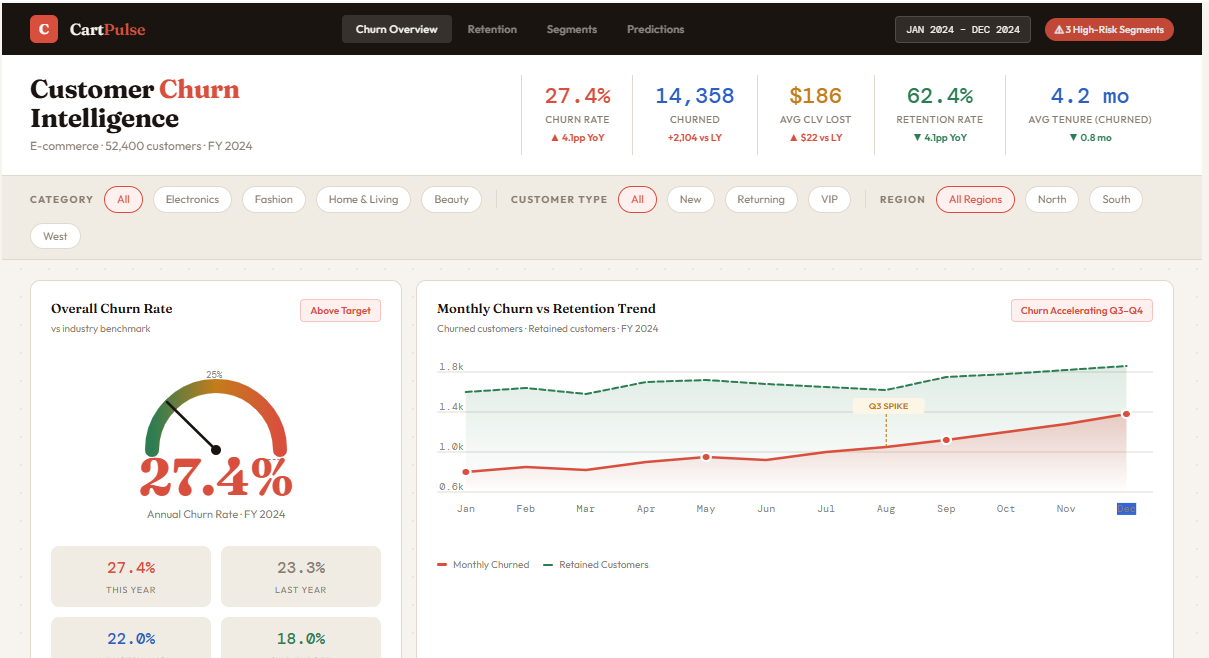The width and height of the screenshot is (1209, 658).
Task: Click the 62.4% Retention Rate KPI
Action: tap(940, 114)
